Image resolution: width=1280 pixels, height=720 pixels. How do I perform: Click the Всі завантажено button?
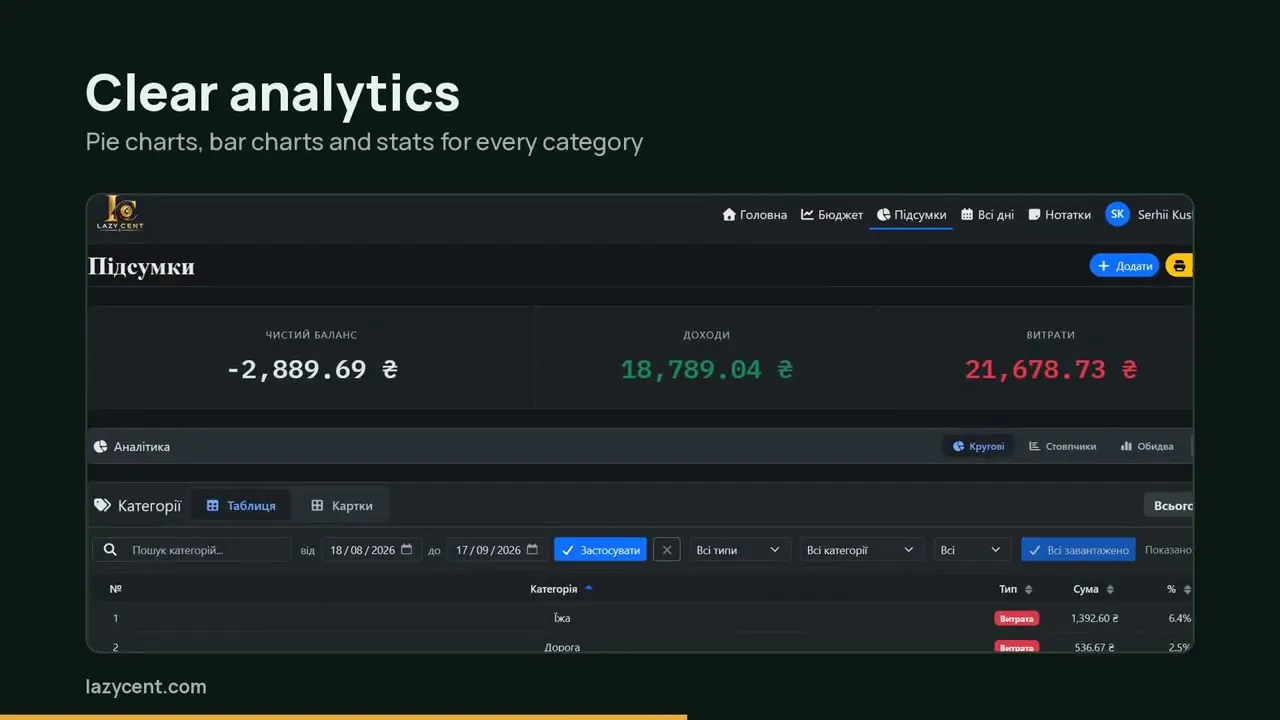coord(1079,550)
